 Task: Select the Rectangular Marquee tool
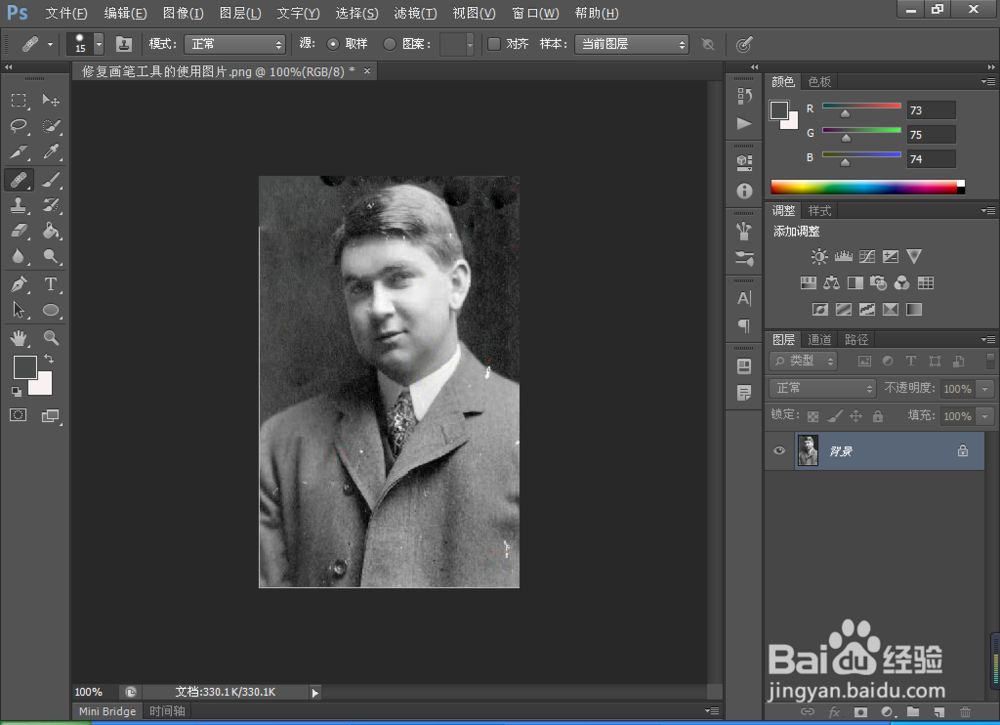click(19, 100)
